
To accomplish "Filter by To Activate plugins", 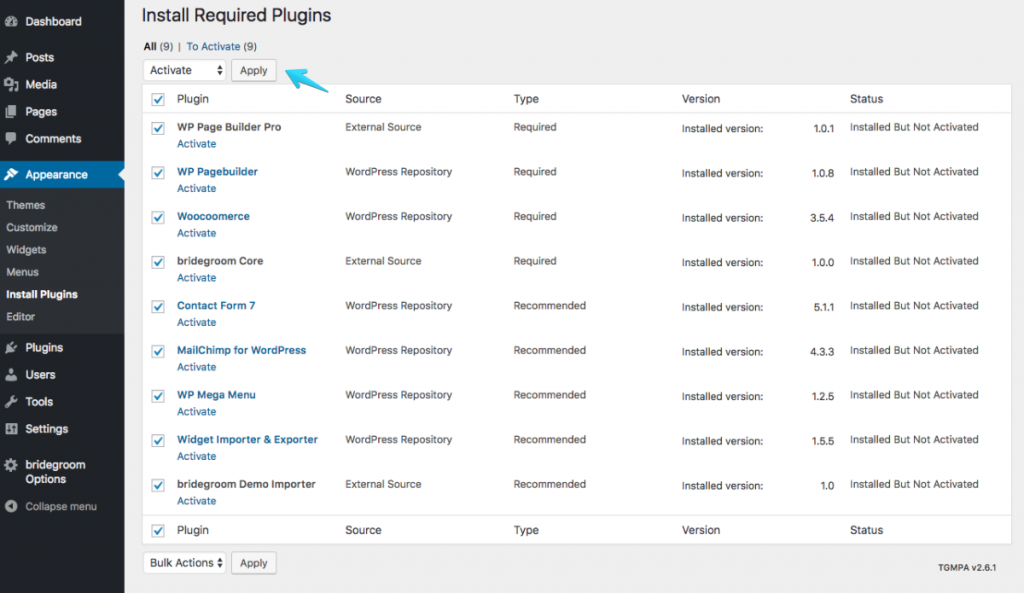I will point(214,46).
